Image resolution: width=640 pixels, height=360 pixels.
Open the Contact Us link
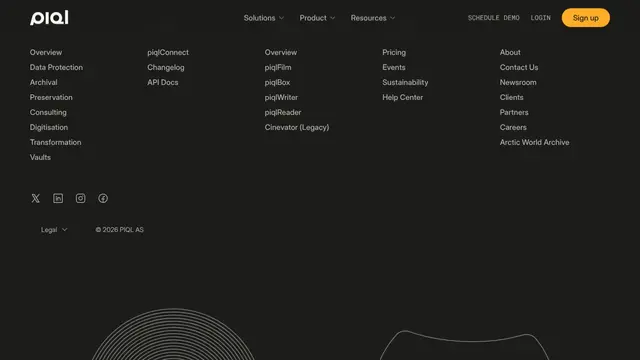(x=519, y=67)
